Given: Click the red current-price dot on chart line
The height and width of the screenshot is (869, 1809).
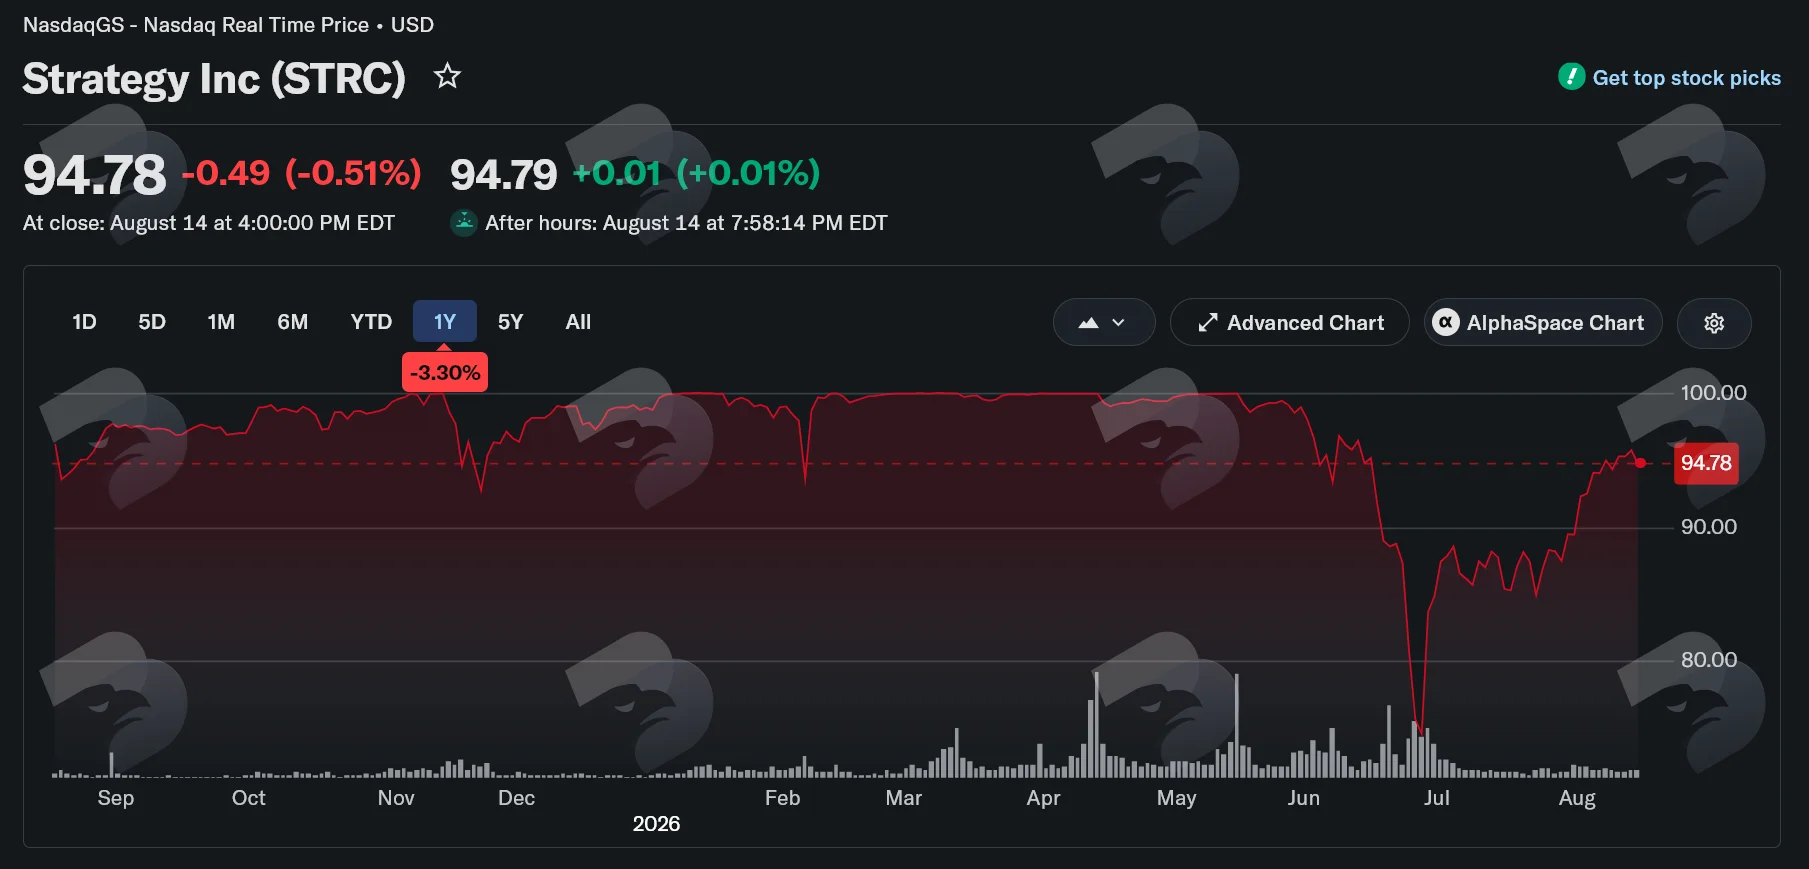Looking at the screenshot, I should 1641,463.
